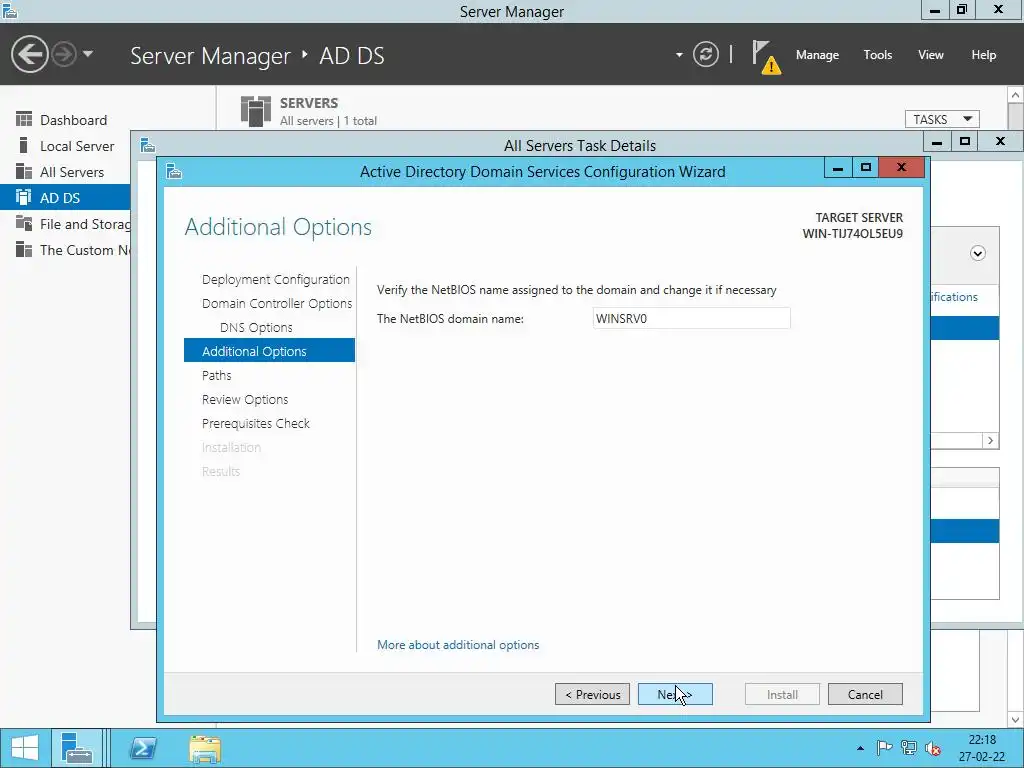1024x768 pixels.
Task: Click the Custom group icon in sidebar
Action: (x=24, y=249)
